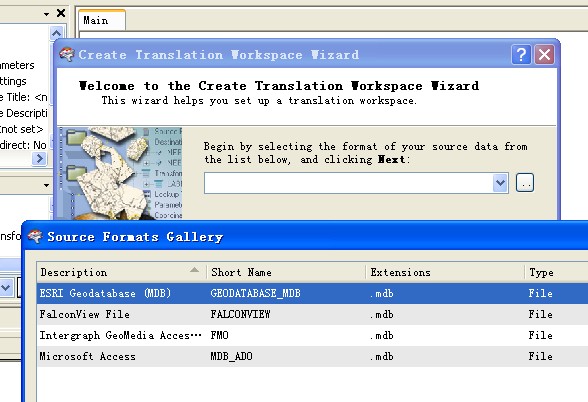Select the Intergraph GeoMedia Access row

[x=312, y=335]
